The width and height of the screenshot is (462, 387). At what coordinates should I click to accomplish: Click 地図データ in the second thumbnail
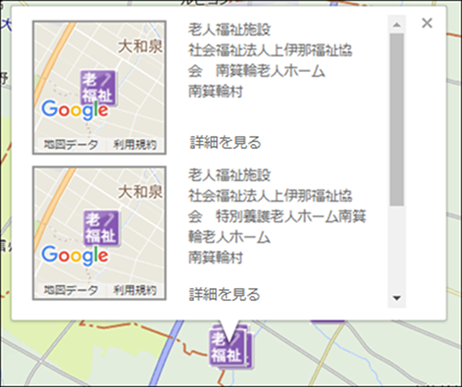[71, 290]
